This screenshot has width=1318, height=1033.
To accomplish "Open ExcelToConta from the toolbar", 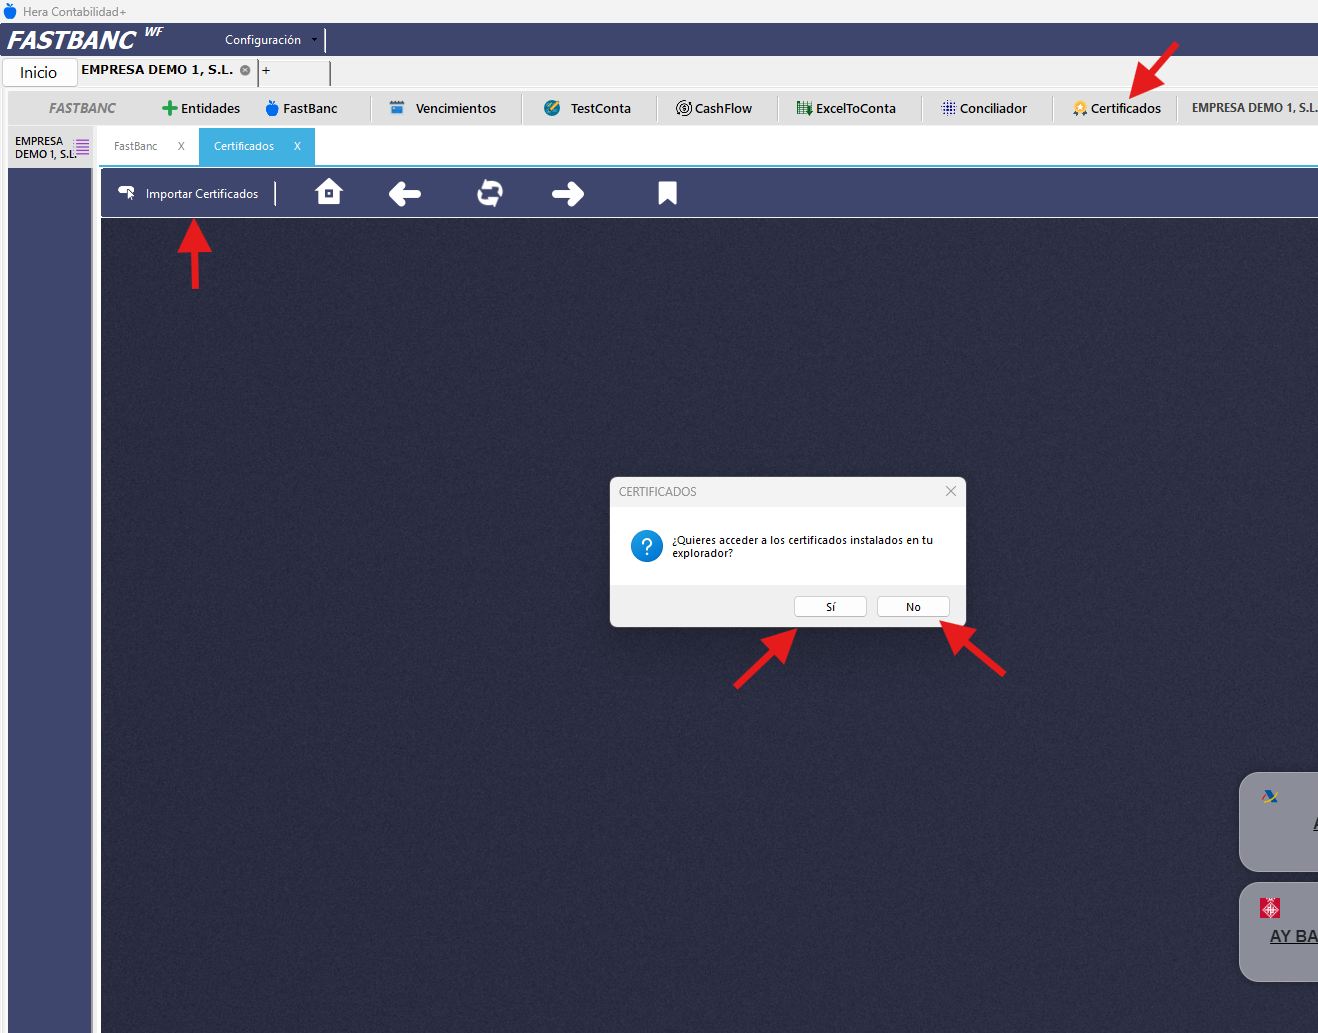I will click(846, 108).
